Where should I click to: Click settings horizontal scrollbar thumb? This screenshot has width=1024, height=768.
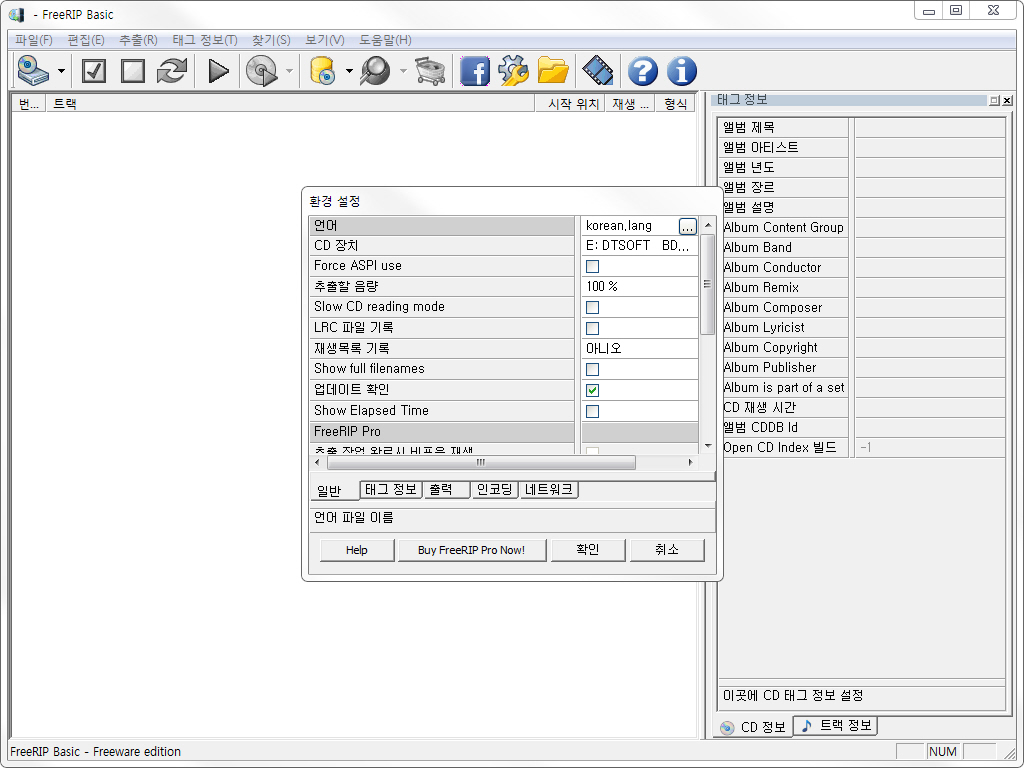[481, 462]
